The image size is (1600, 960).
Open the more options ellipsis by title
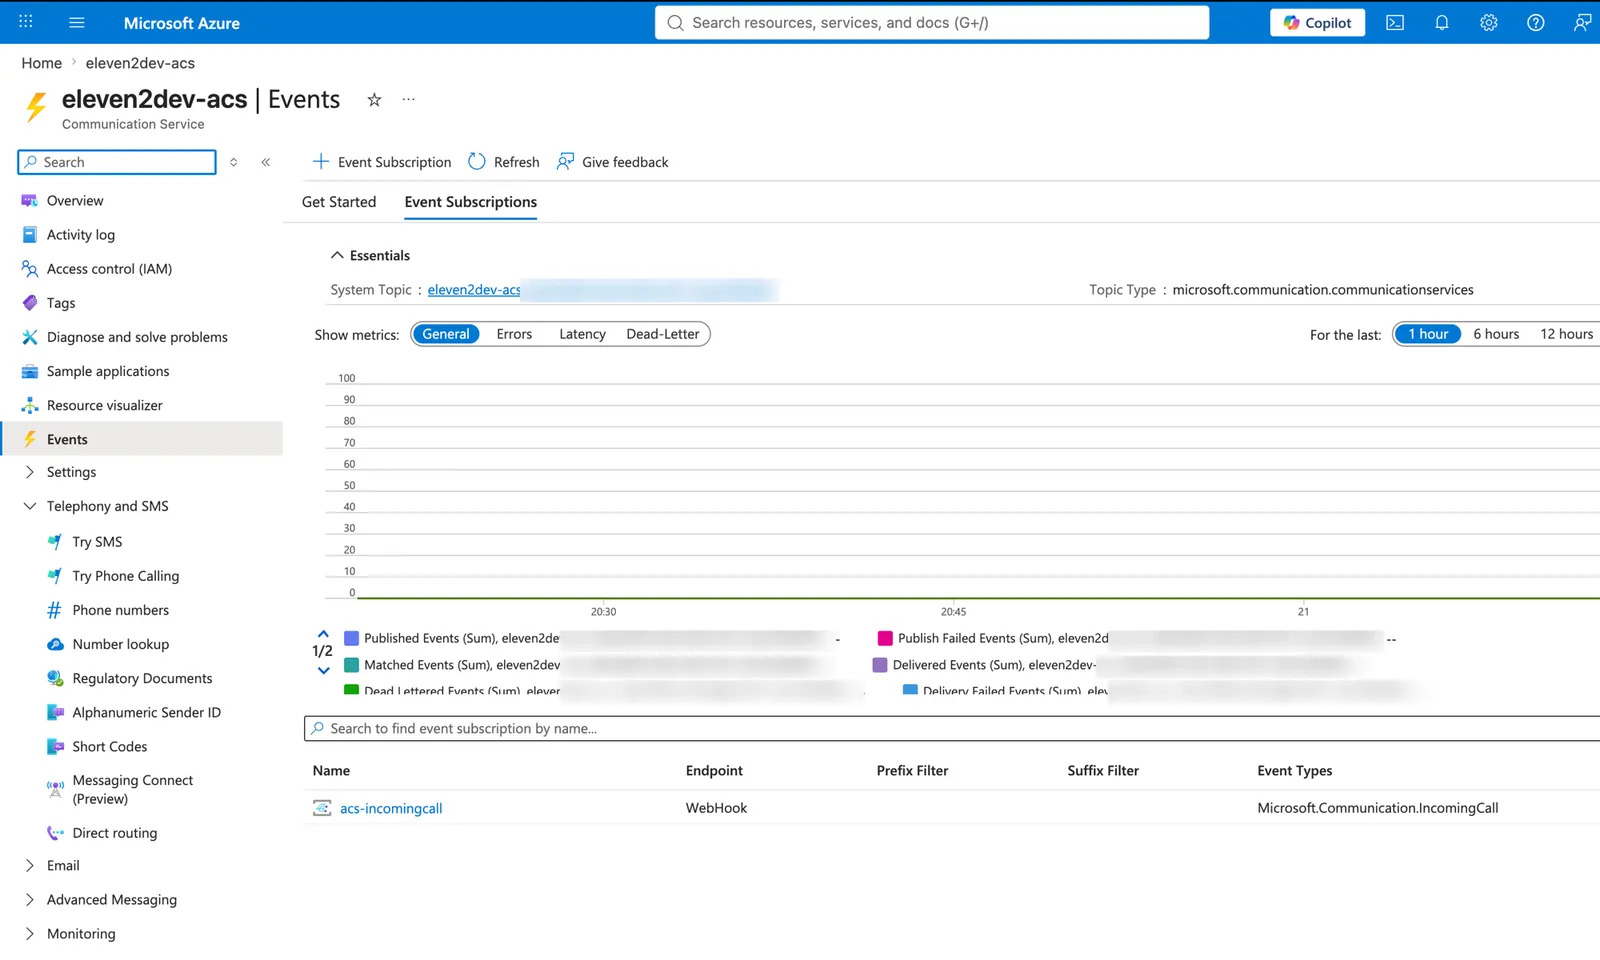(408, 99)
